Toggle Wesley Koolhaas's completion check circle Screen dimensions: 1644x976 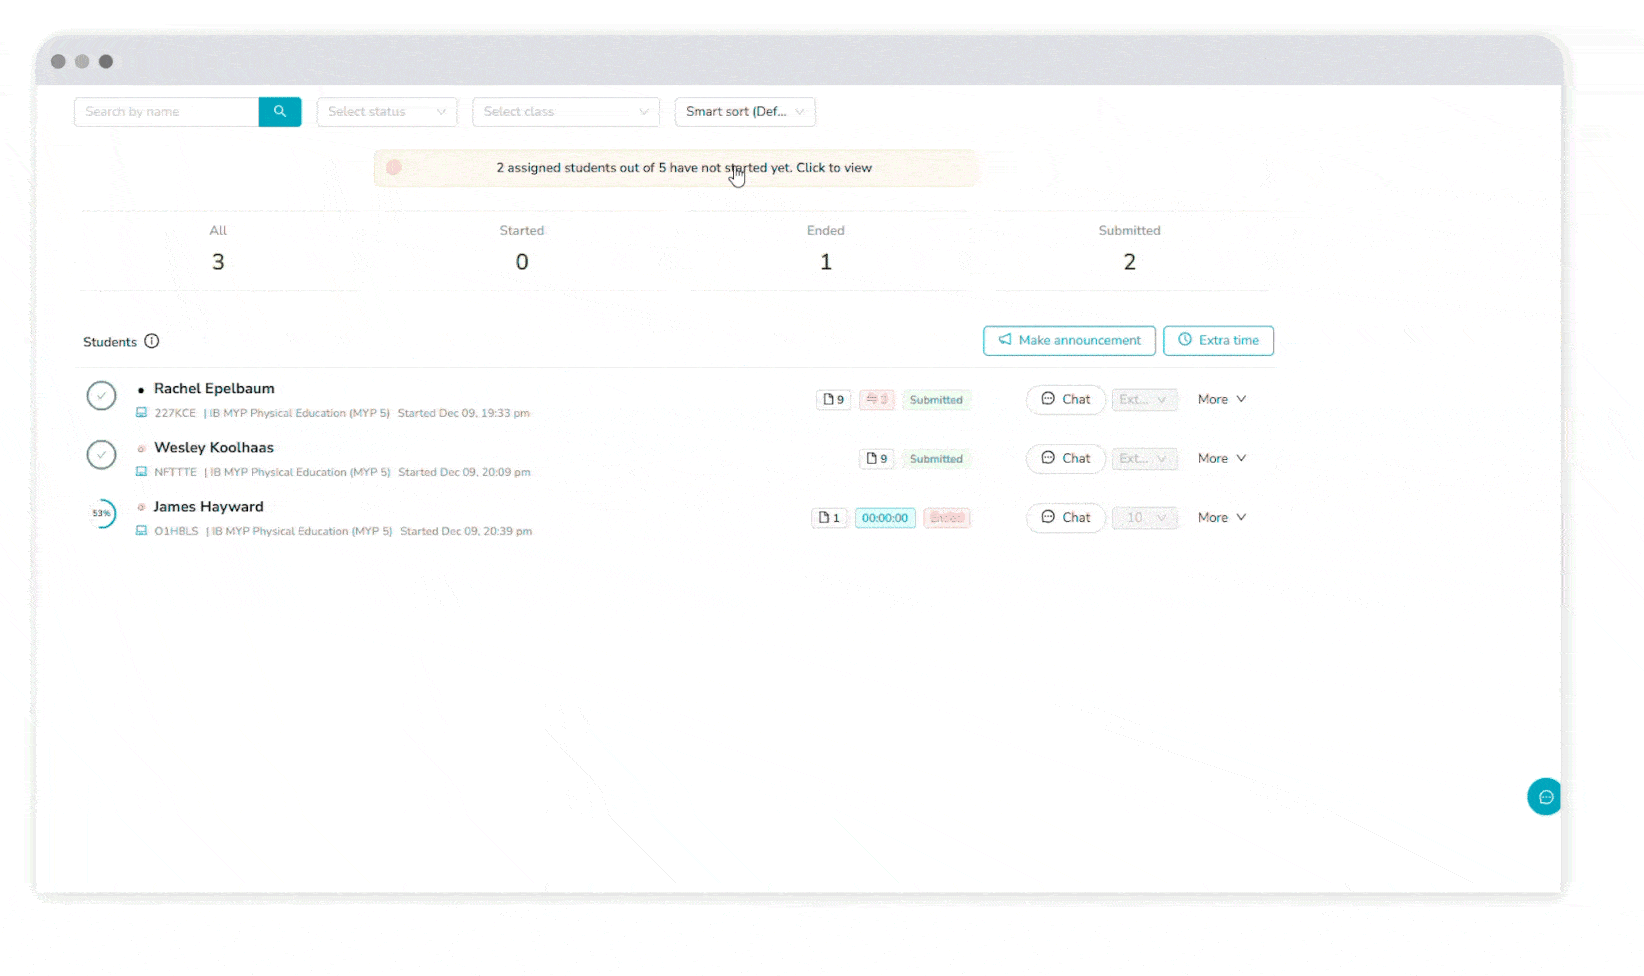101,455
